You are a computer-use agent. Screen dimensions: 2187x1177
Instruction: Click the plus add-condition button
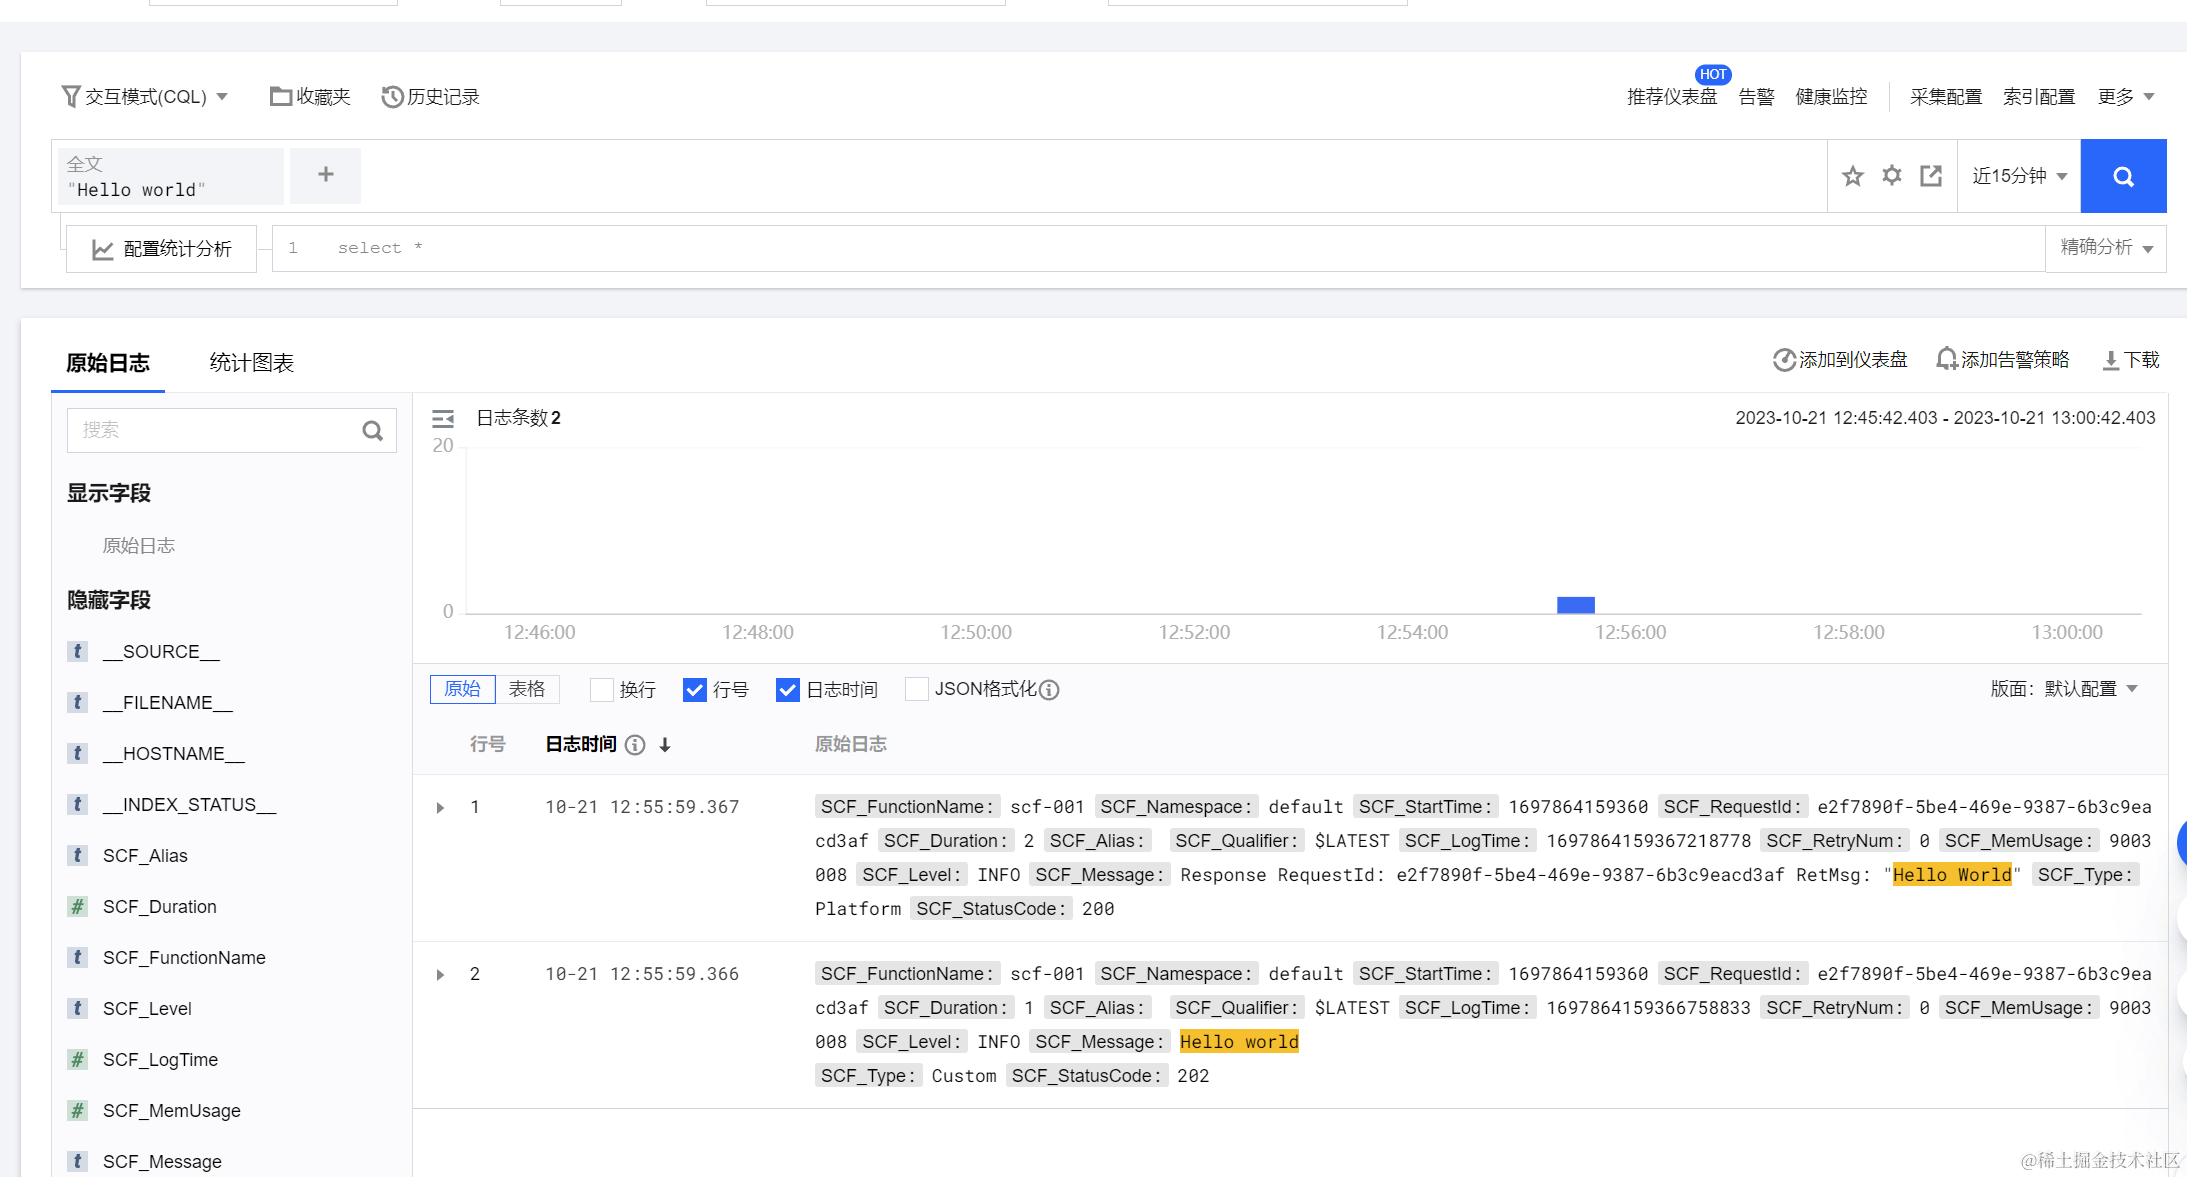[325, 175]
